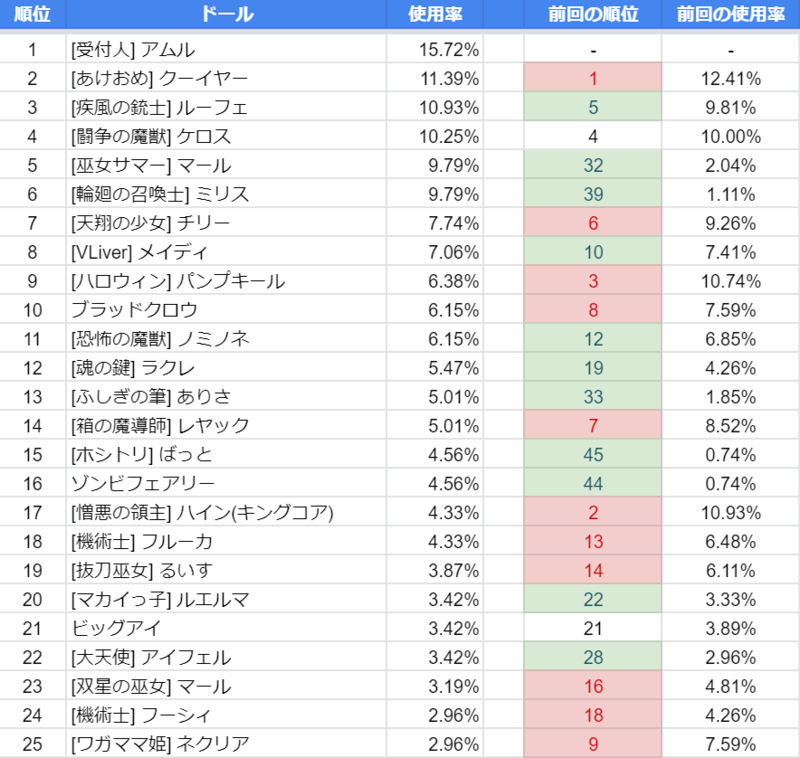Click rank number 25 cell
The width and height of the screenshot is (800, 758).
coord(33,744)
